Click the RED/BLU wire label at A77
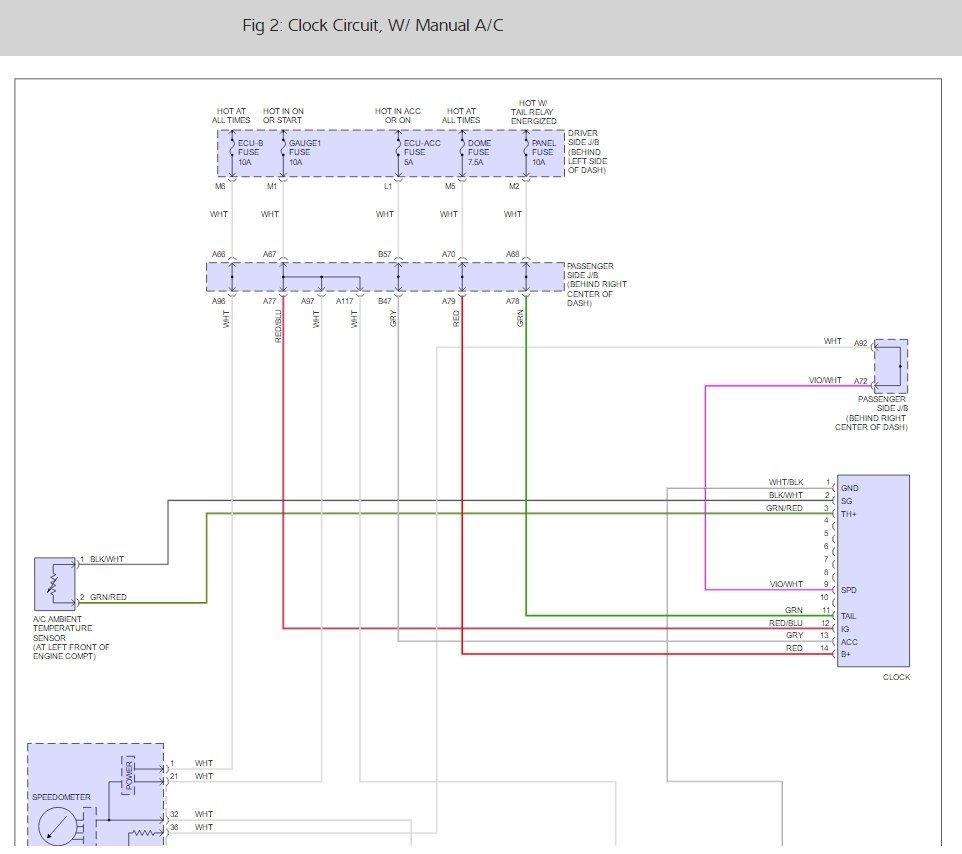The height and width of the screenshot is (854, 962). (x=278, y=326)
